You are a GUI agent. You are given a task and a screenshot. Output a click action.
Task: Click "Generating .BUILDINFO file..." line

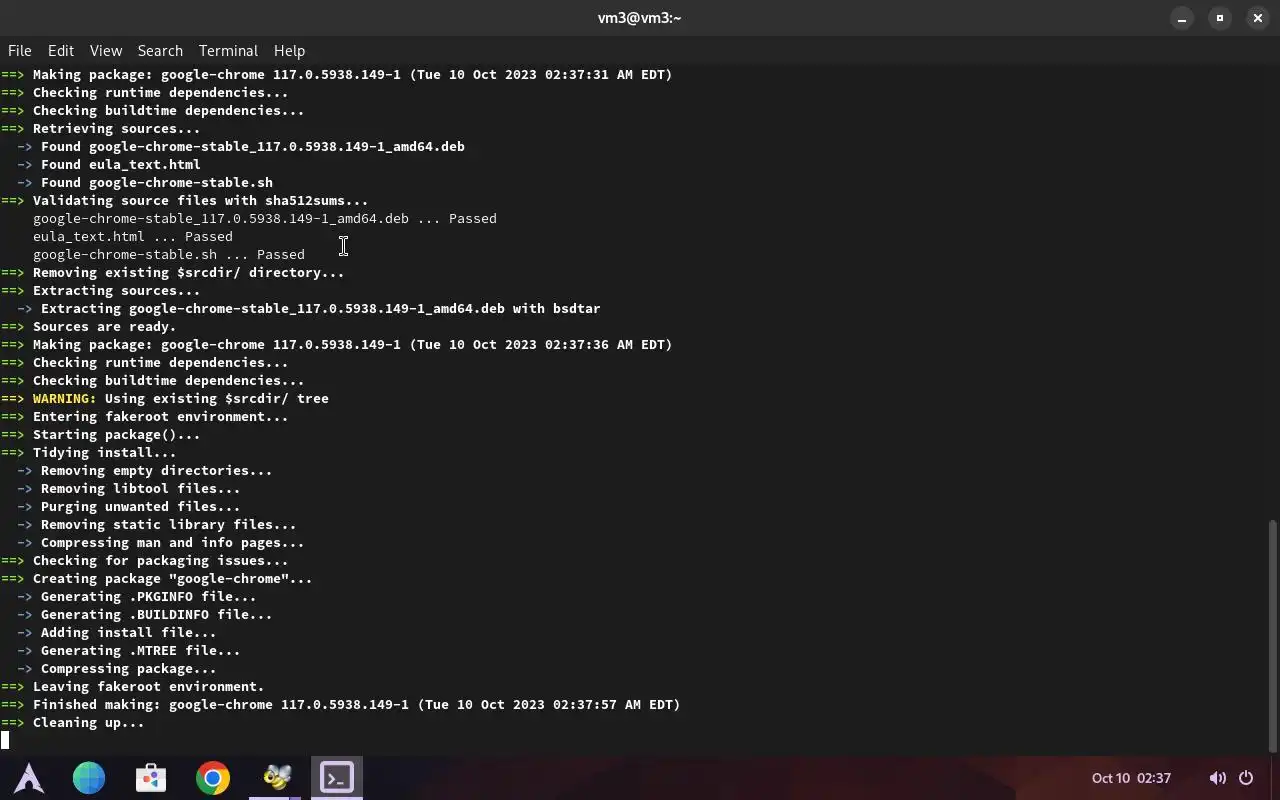tap(156, 614)
